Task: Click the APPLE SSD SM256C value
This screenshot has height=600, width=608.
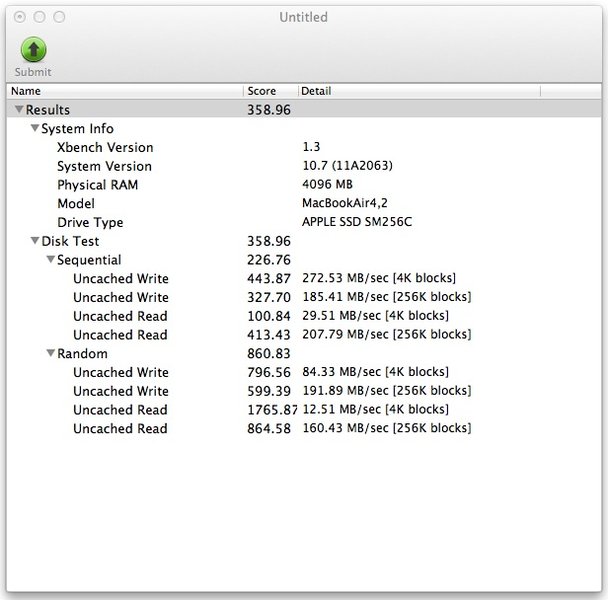Action: click(x=357, y=221)
